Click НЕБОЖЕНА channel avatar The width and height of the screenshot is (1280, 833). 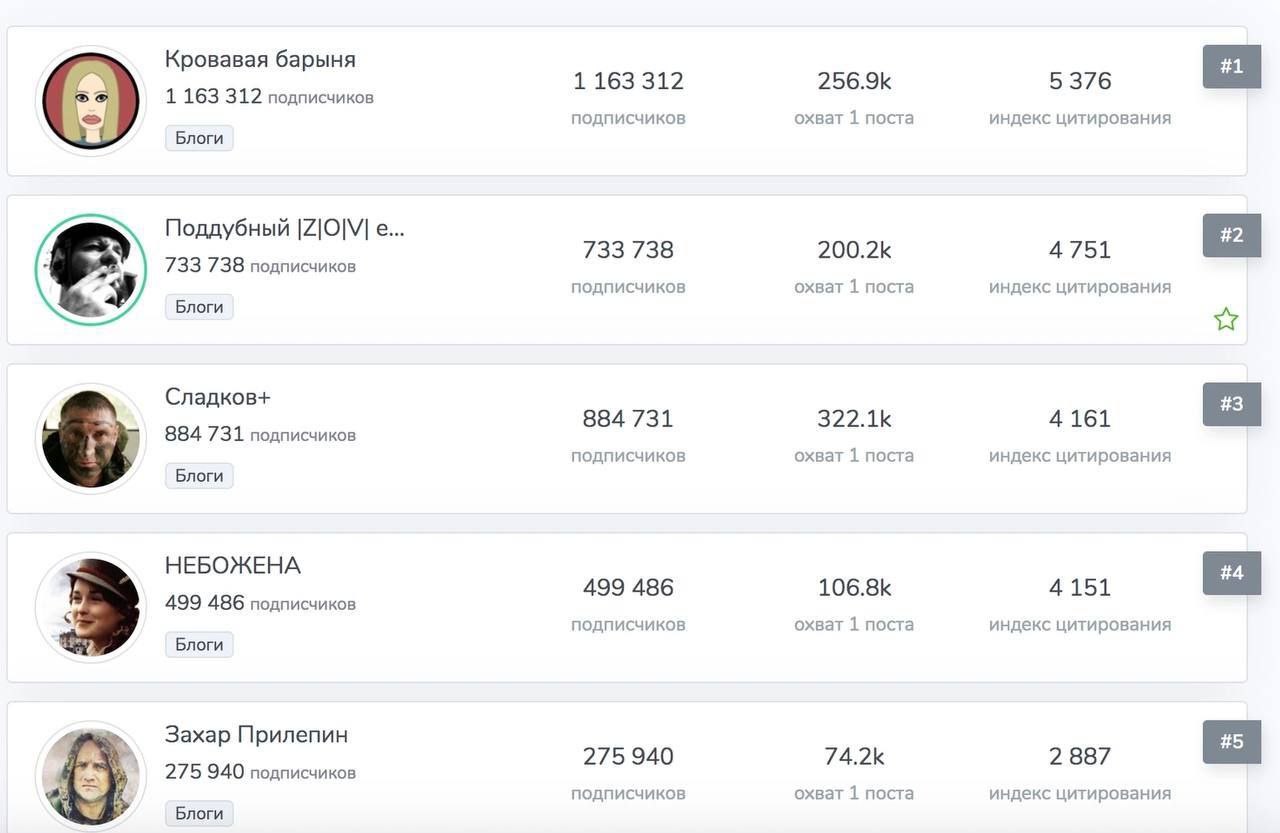point(91,608)
